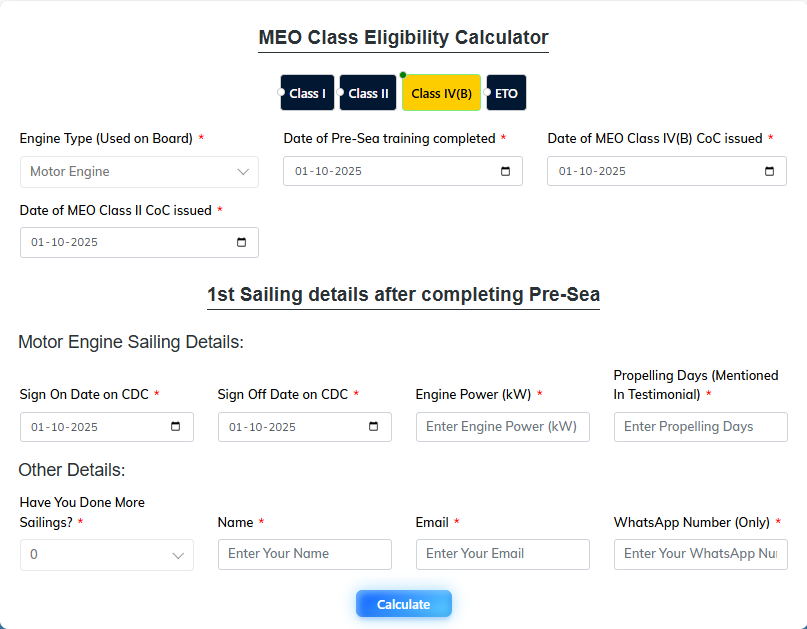Click the Pre-Sea training date value
This screenshot has width=807, height=629.
[329, 171]
